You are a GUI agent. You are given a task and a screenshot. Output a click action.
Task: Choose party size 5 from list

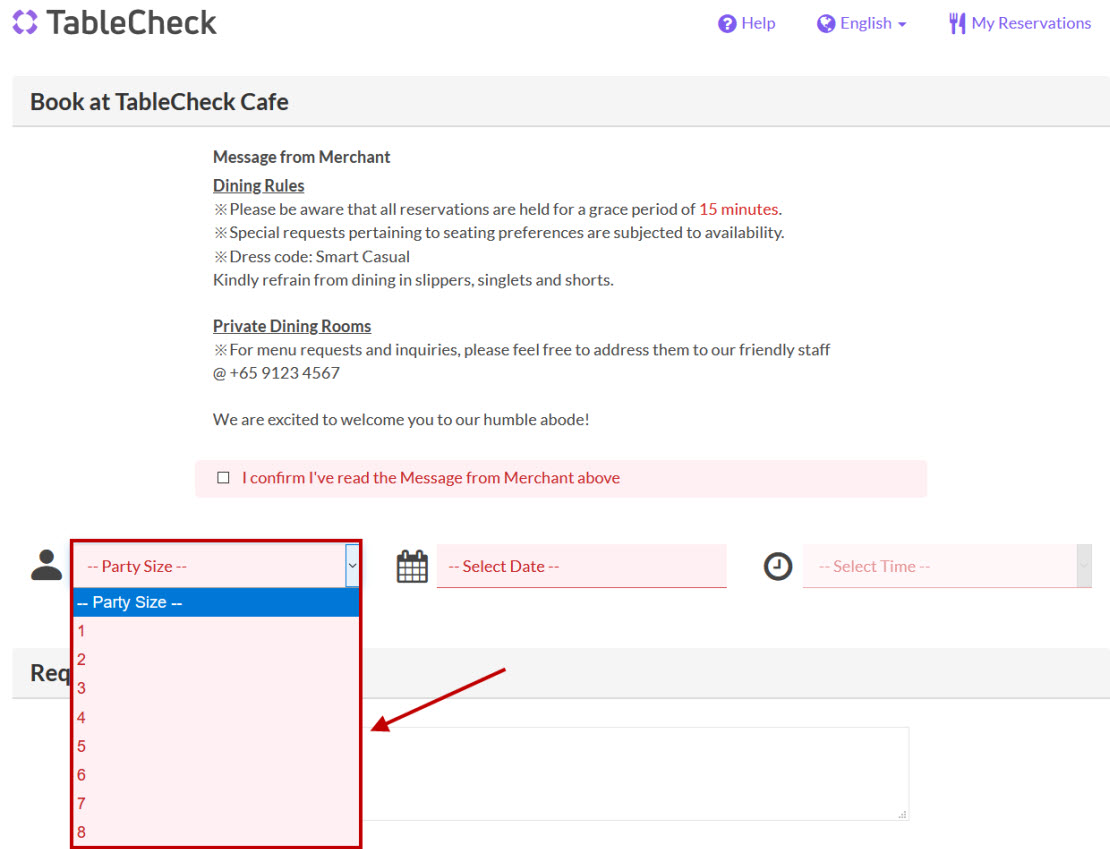click(216, 746)
